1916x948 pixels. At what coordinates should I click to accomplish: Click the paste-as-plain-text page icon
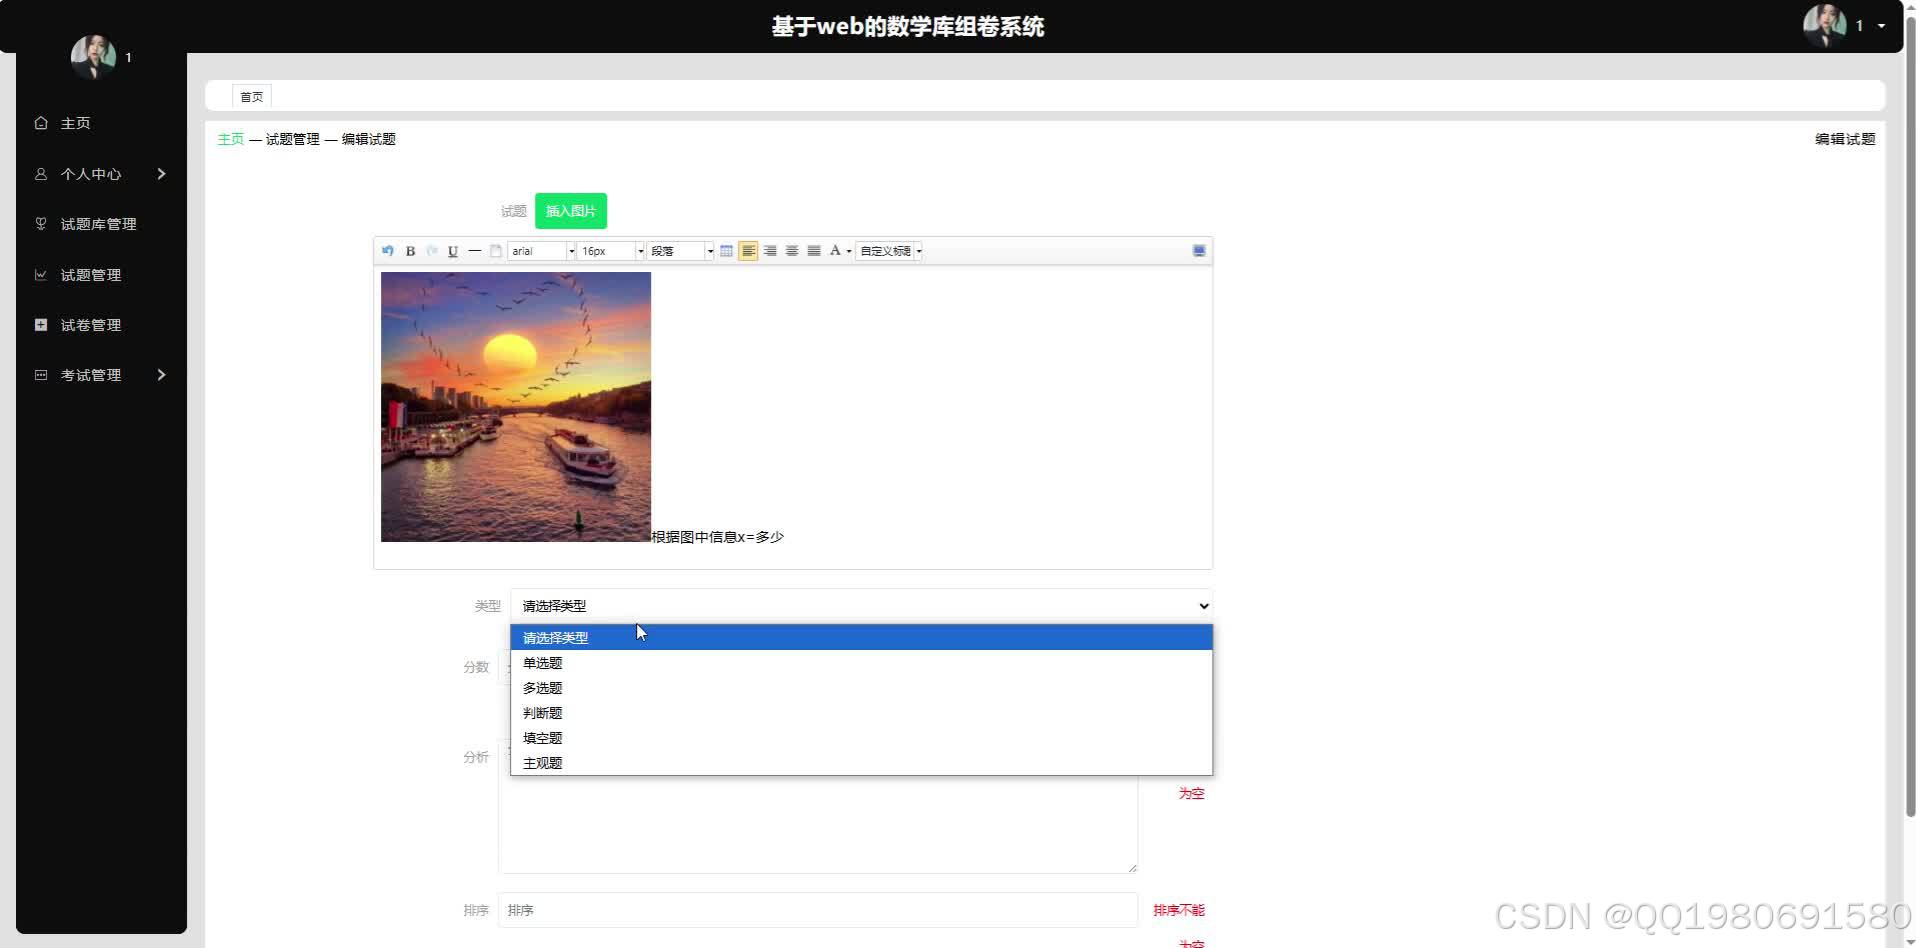click(x=496, y=251)
